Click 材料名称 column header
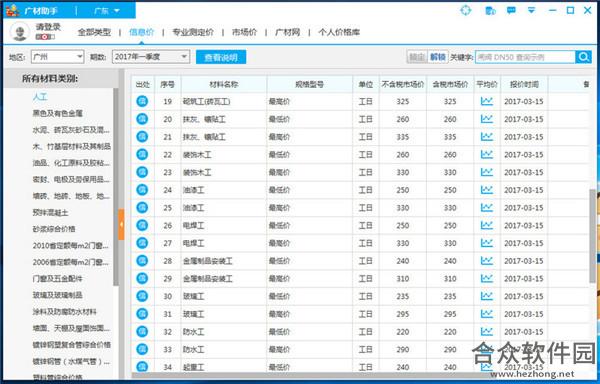This screenshot has height=384, width=600. (x=224, y=84)
